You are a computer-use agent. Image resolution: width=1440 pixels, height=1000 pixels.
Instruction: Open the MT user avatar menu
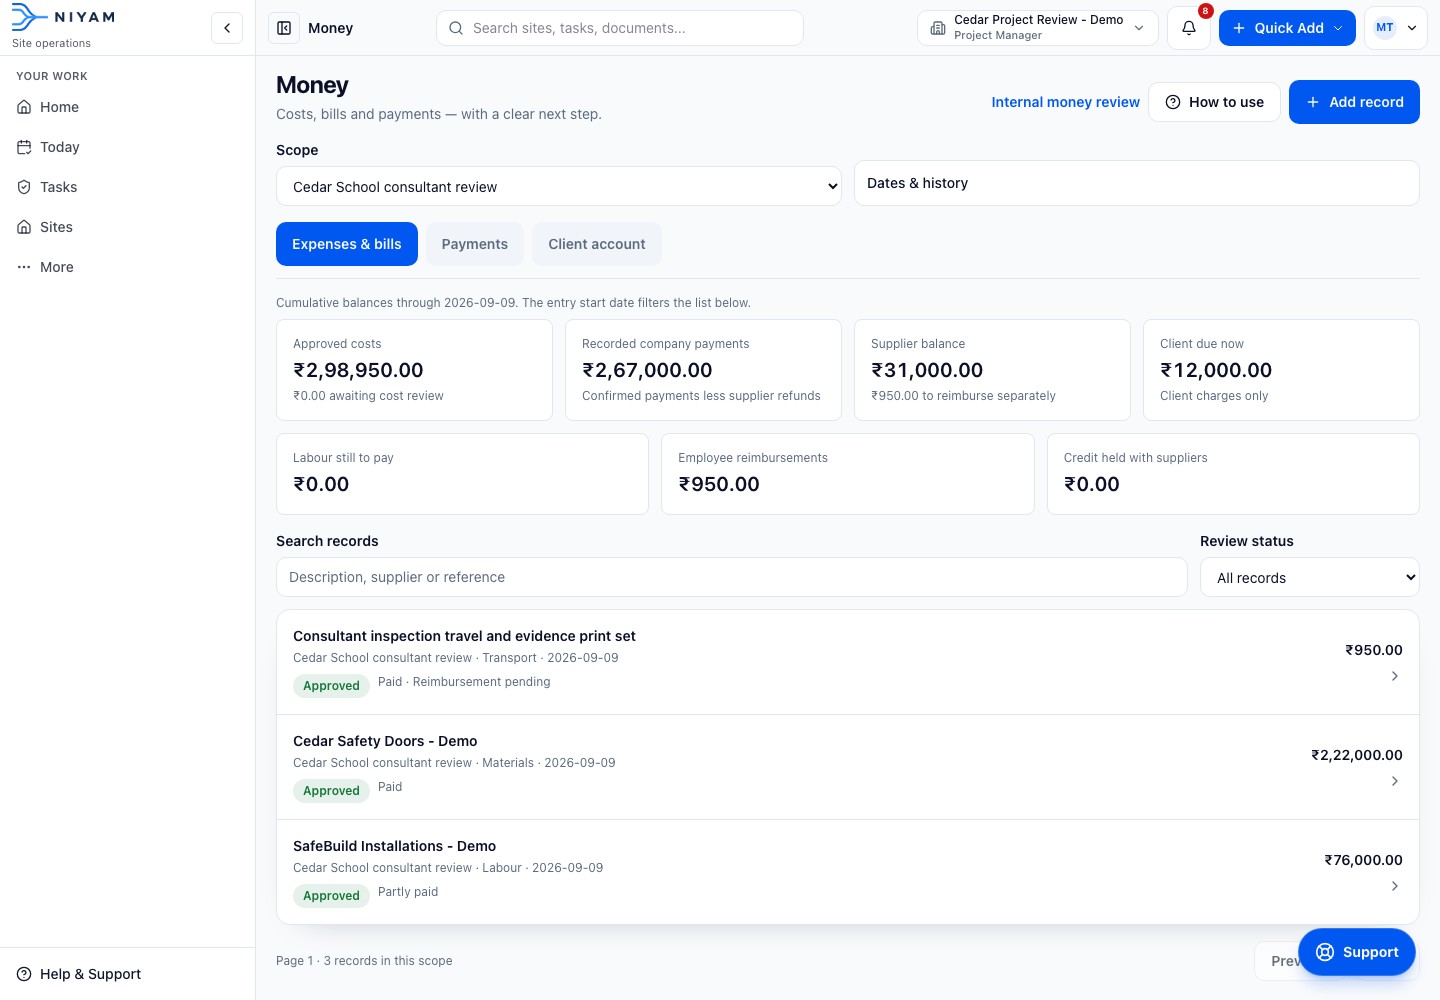pos(1396,28)
